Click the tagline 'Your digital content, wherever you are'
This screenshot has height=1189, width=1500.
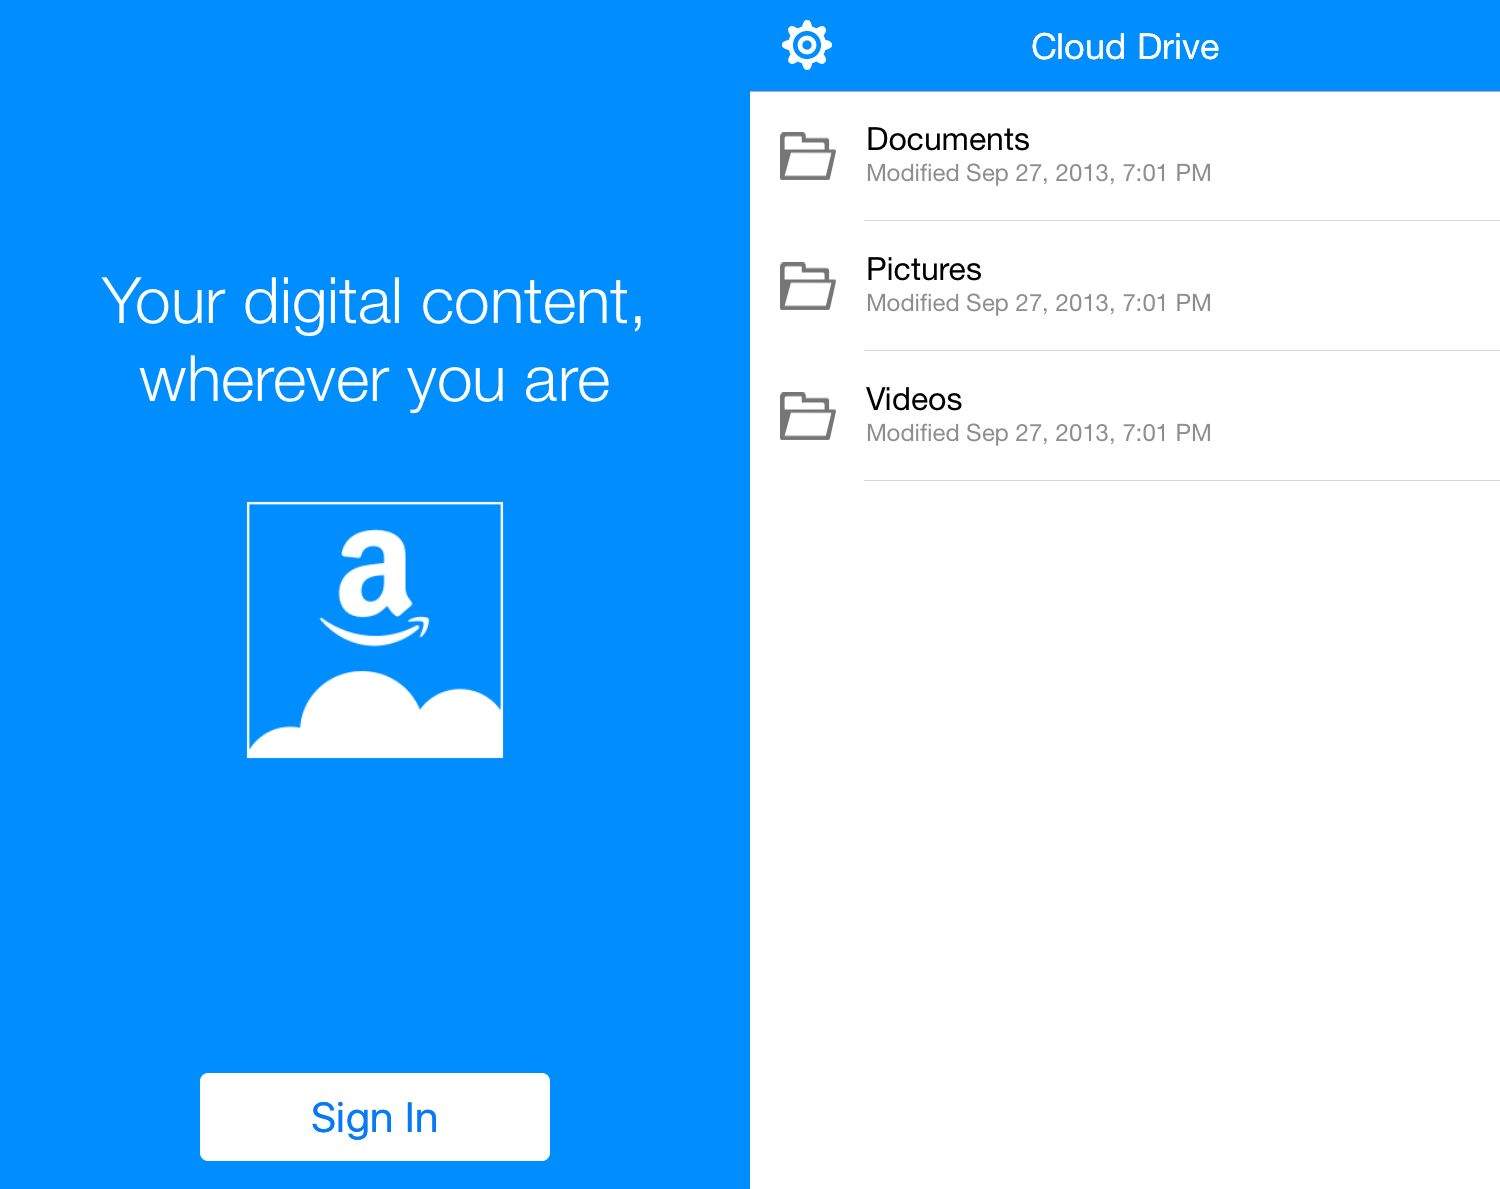point(375,340)
